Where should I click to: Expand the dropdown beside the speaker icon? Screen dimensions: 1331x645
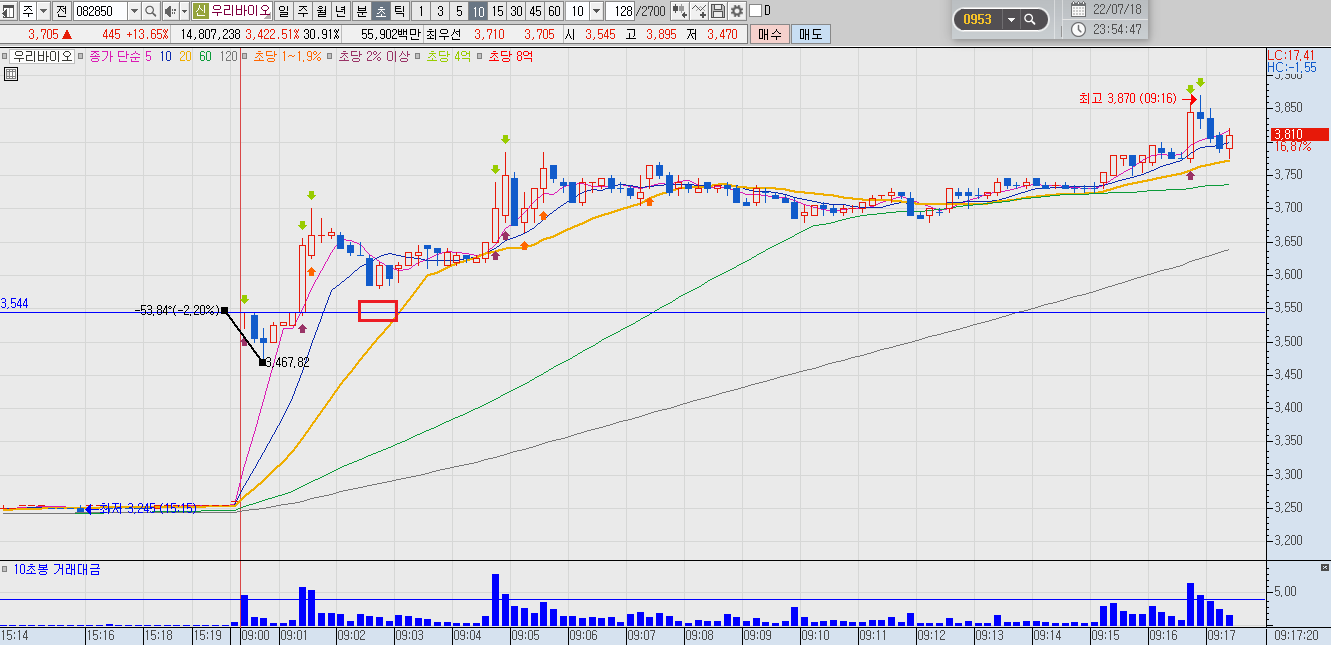pyautogui.click(x=184, y=11)
